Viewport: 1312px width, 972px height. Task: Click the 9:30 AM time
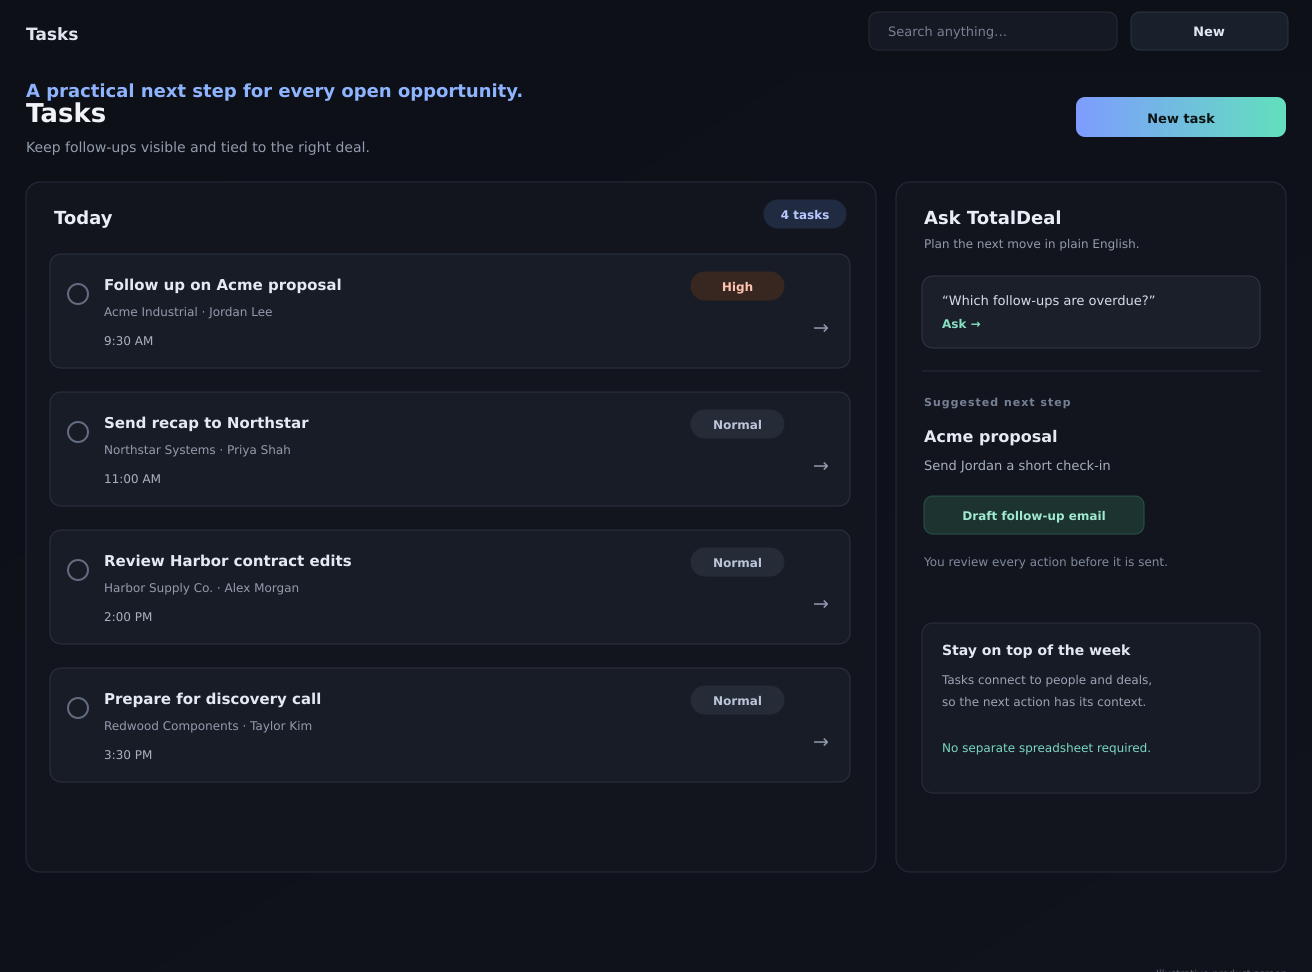128,341
